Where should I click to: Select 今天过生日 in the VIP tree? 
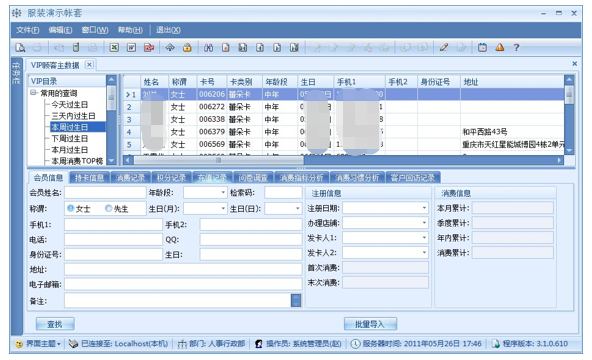click(x=69, y=104)
